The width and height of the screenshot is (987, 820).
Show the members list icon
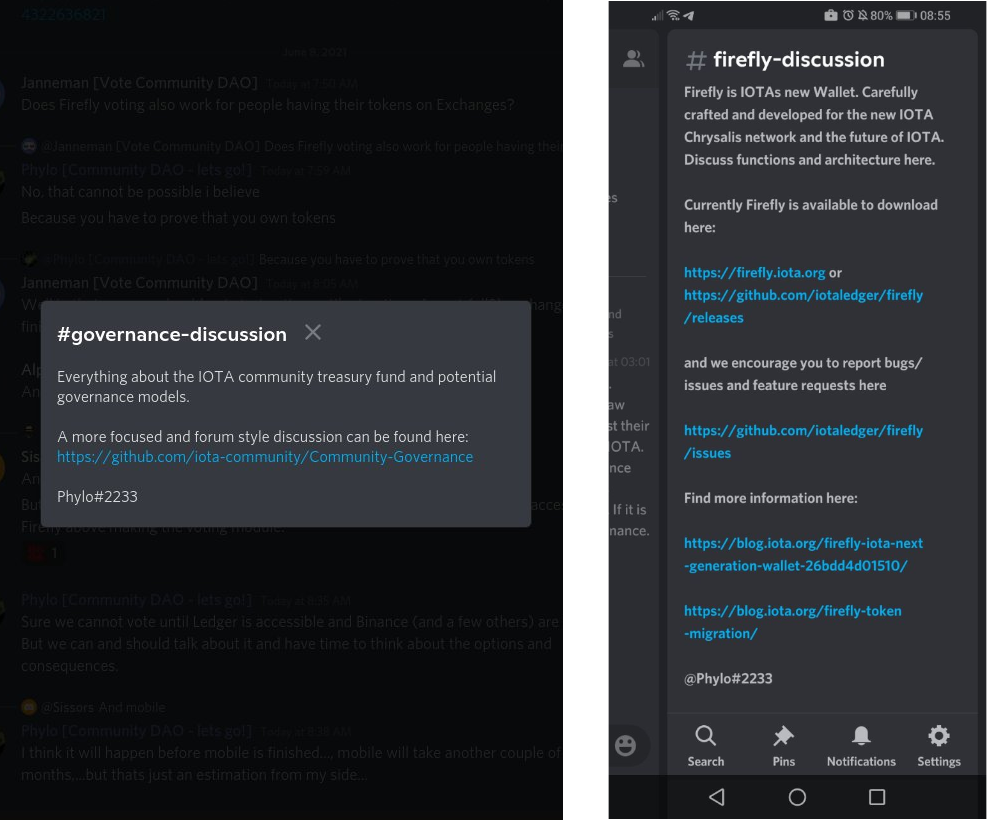pos(633,59)
